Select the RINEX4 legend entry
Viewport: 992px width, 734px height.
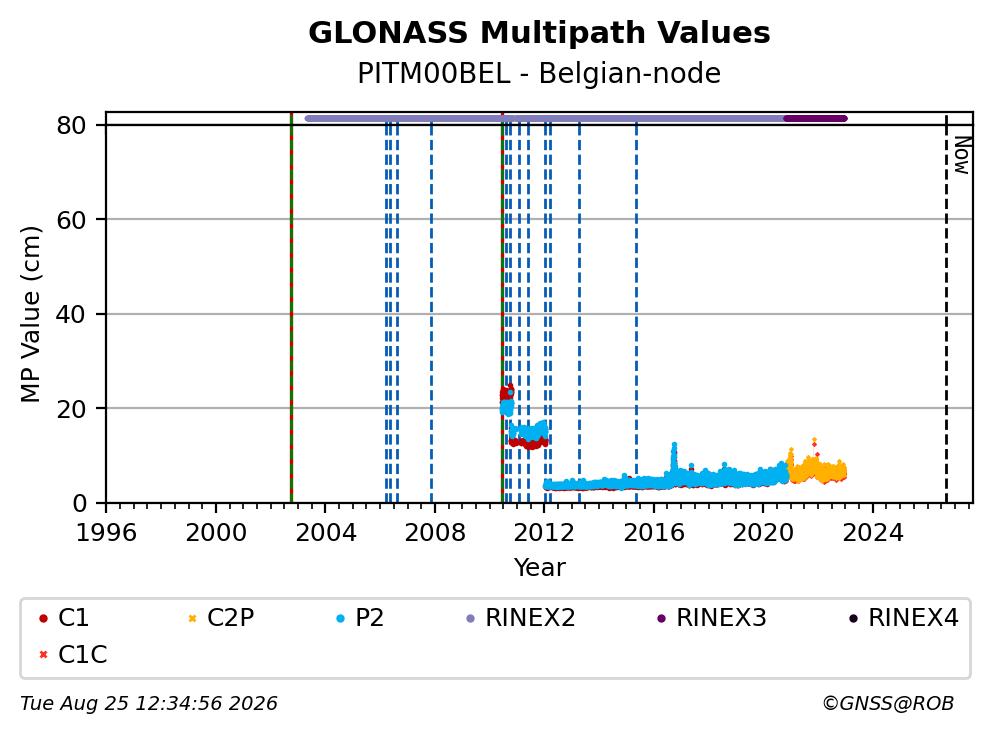click(x=903, y=618)
